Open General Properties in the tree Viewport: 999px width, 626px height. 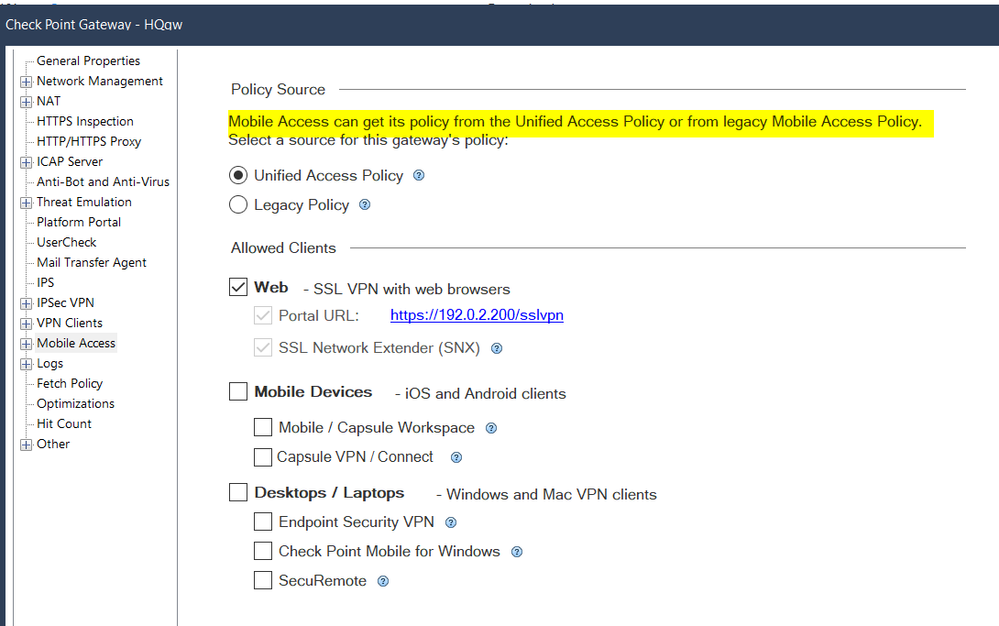(89, 60)
